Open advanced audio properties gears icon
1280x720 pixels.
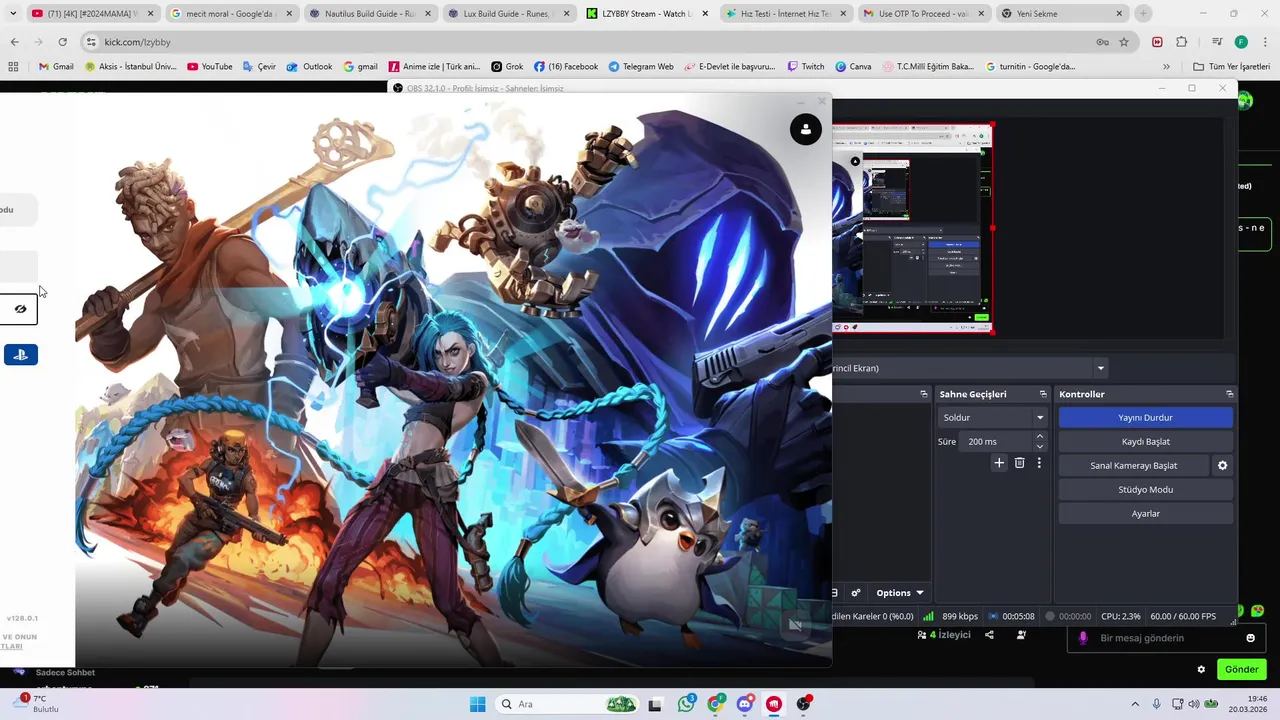click(x=856, y=593)
